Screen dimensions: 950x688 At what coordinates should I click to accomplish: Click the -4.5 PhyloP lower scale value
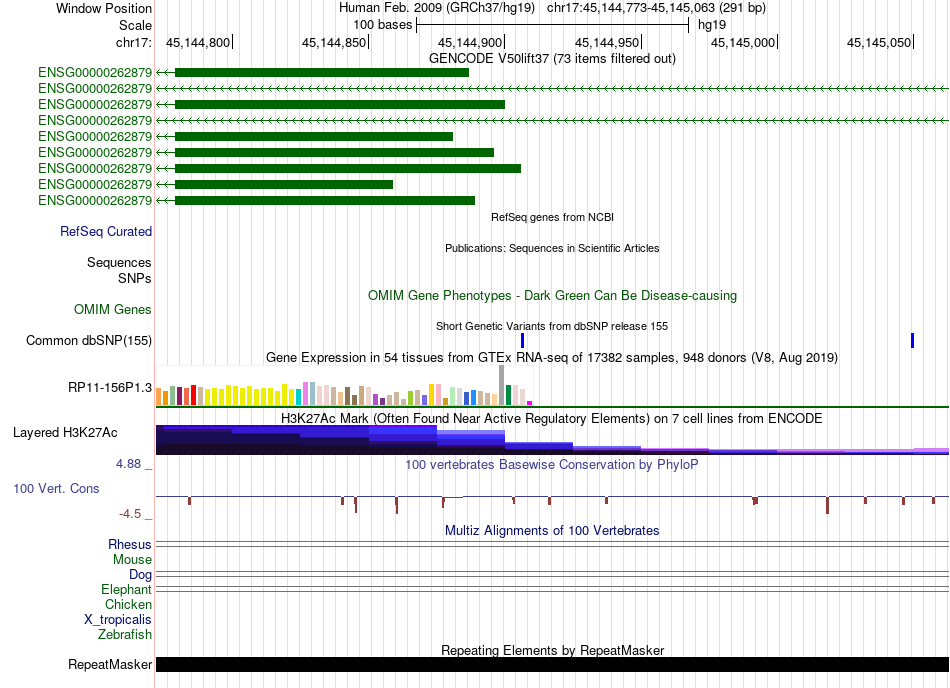click(130, 514)
